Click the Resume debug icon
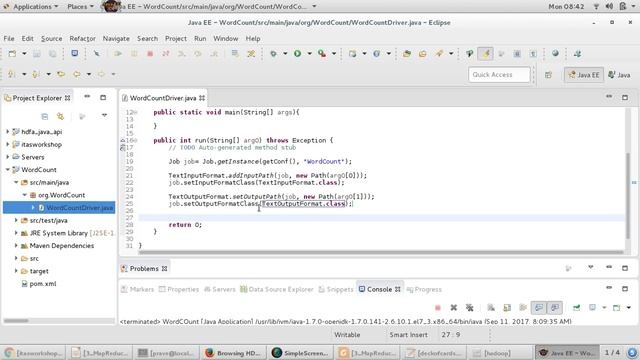640x360 pixels. pos(118,53)
